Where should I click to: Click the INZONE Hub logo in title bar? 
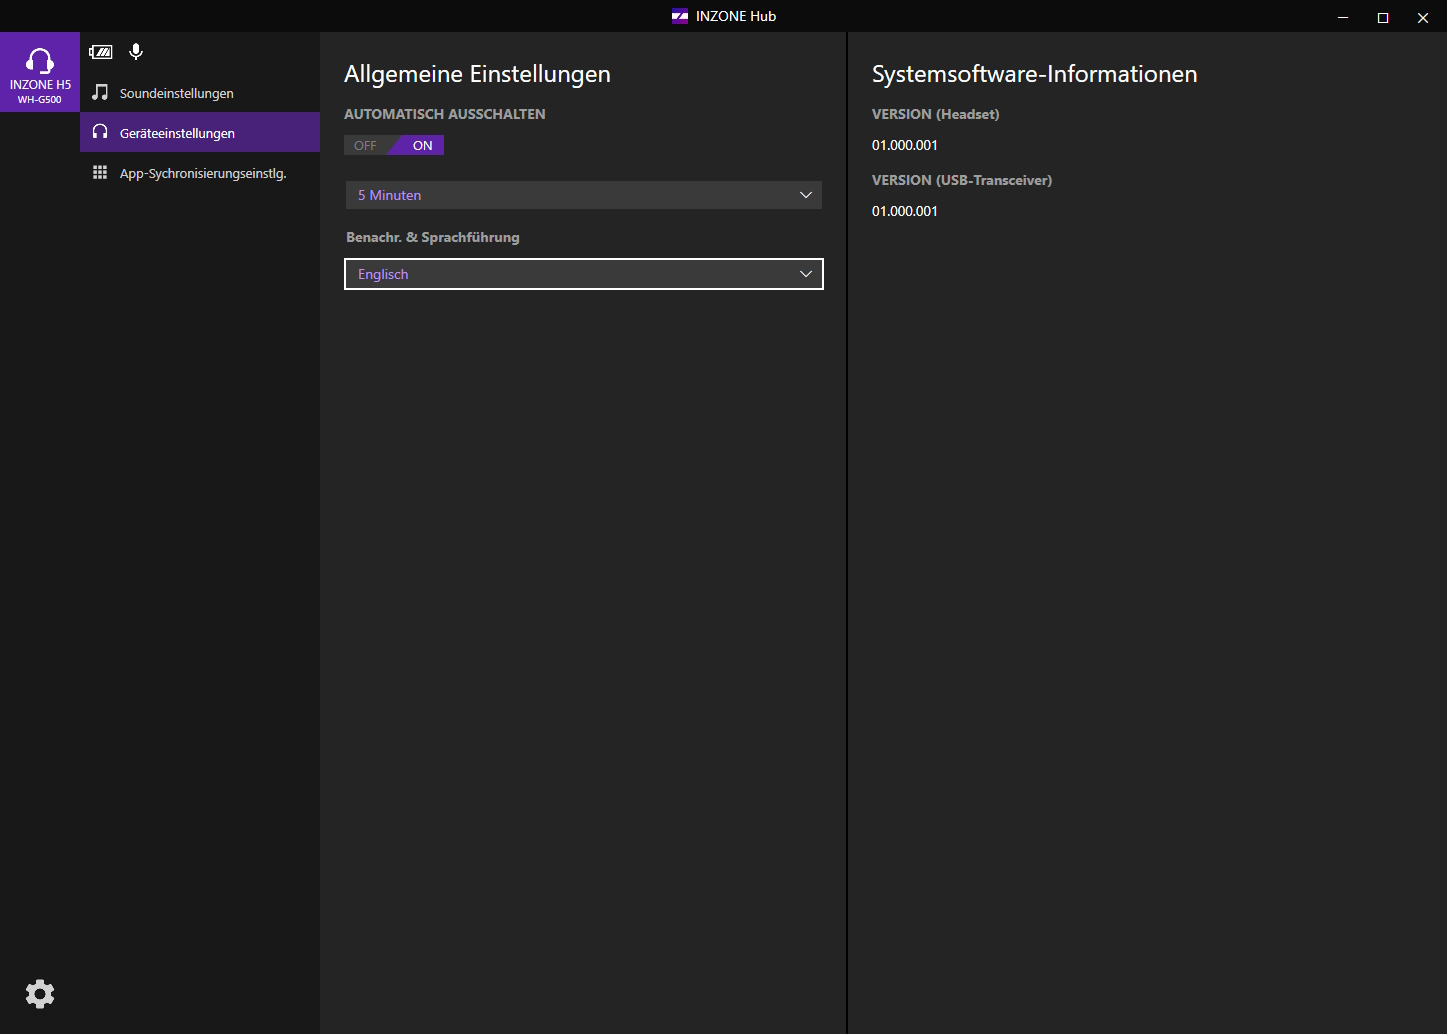click(x=680, y=16)
